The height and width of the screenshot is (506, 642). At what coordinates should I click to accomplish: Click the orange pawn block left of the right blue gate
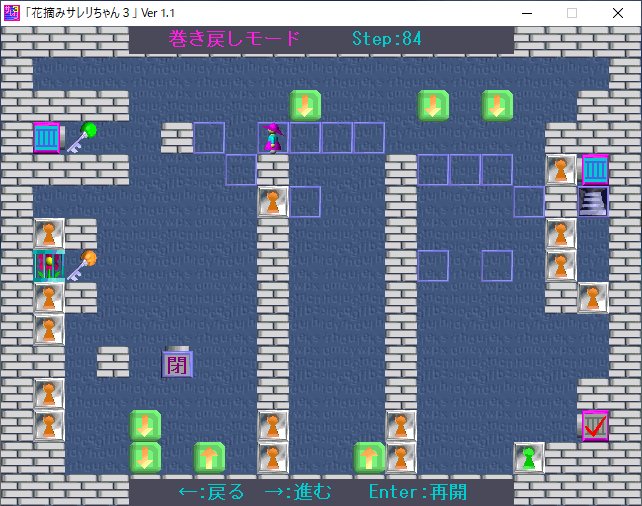[561, 169]
